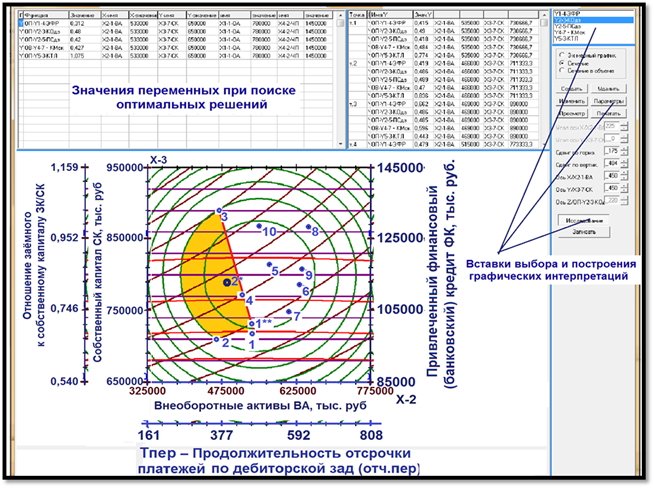Click the 'Просмотр' button
The height and width of the screenshot is (488, 654).
571,113
